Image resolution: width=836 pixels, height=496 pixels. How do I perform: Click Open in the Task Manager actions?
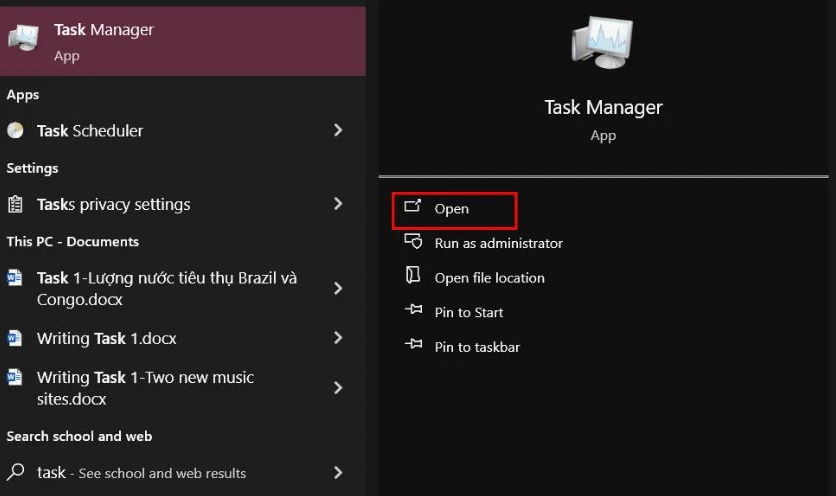tap(454, 210)
